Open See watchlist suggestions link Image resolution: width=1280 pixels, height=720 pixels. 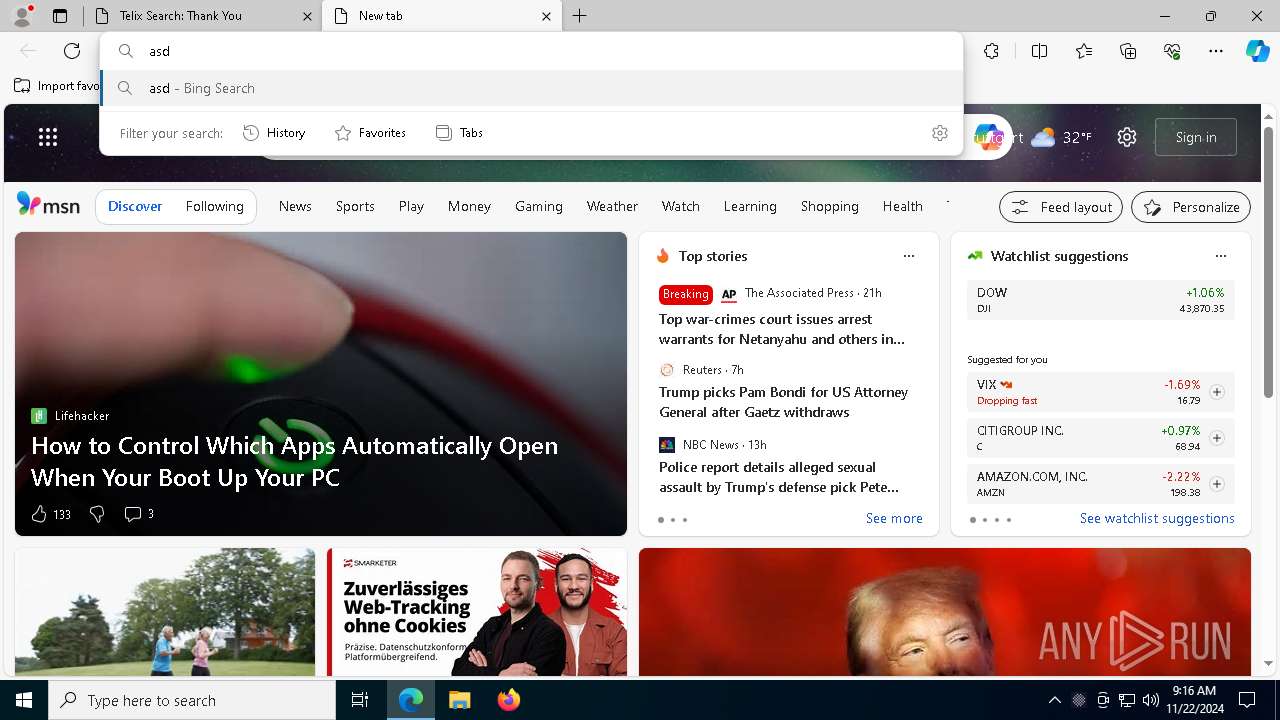click(x=1157, y=518)
